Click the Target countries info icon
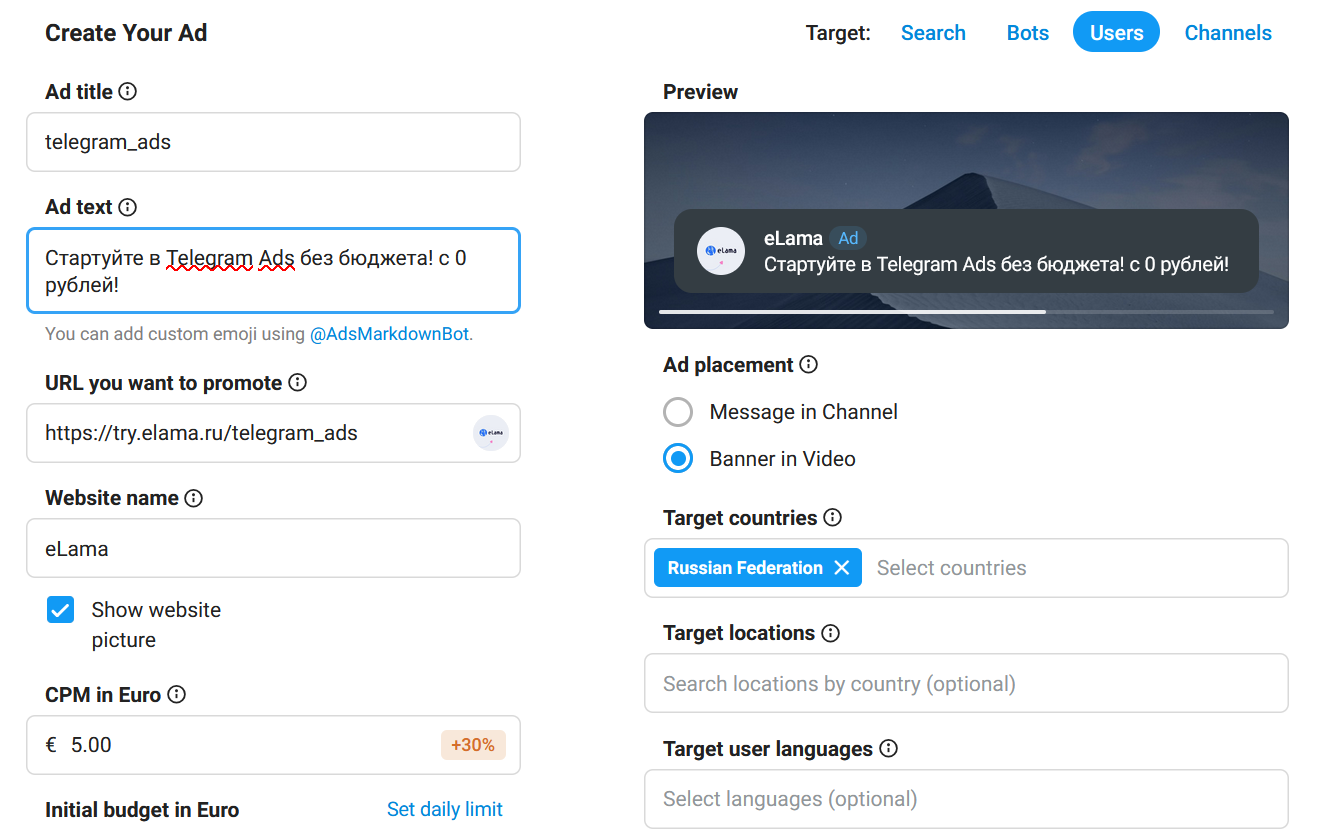This screenshot has height=829, width=1318. [x=832, y=518]
